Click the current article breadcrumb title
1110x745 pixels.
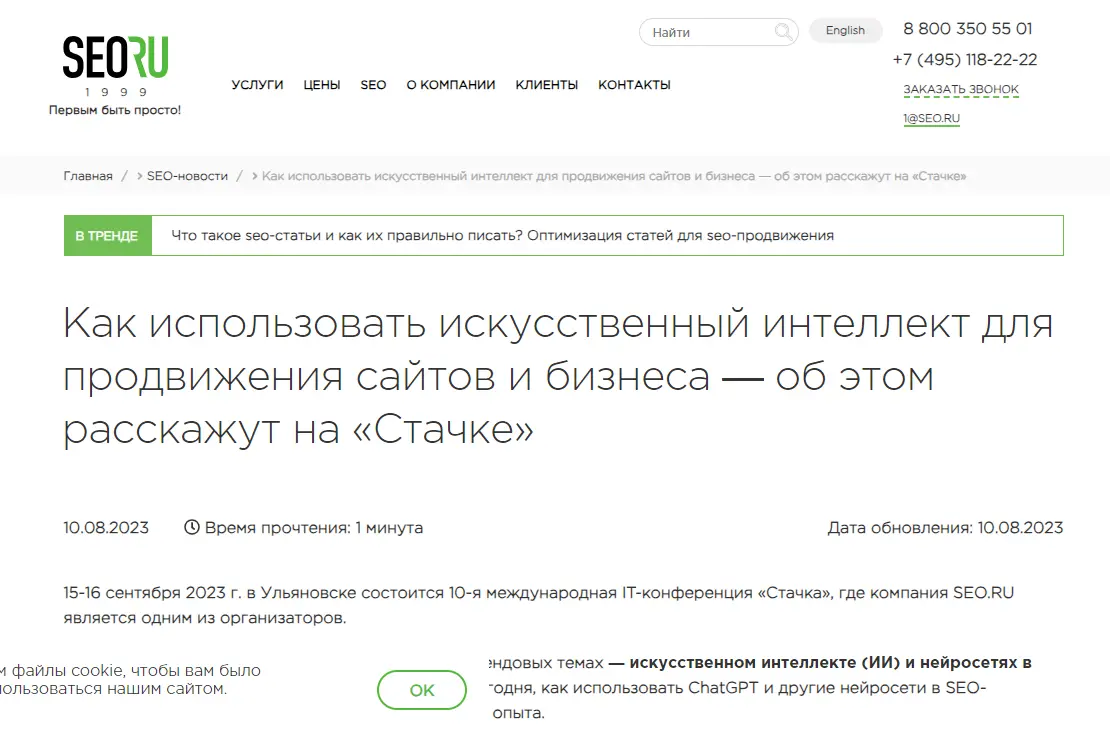[x=614, y=176]
